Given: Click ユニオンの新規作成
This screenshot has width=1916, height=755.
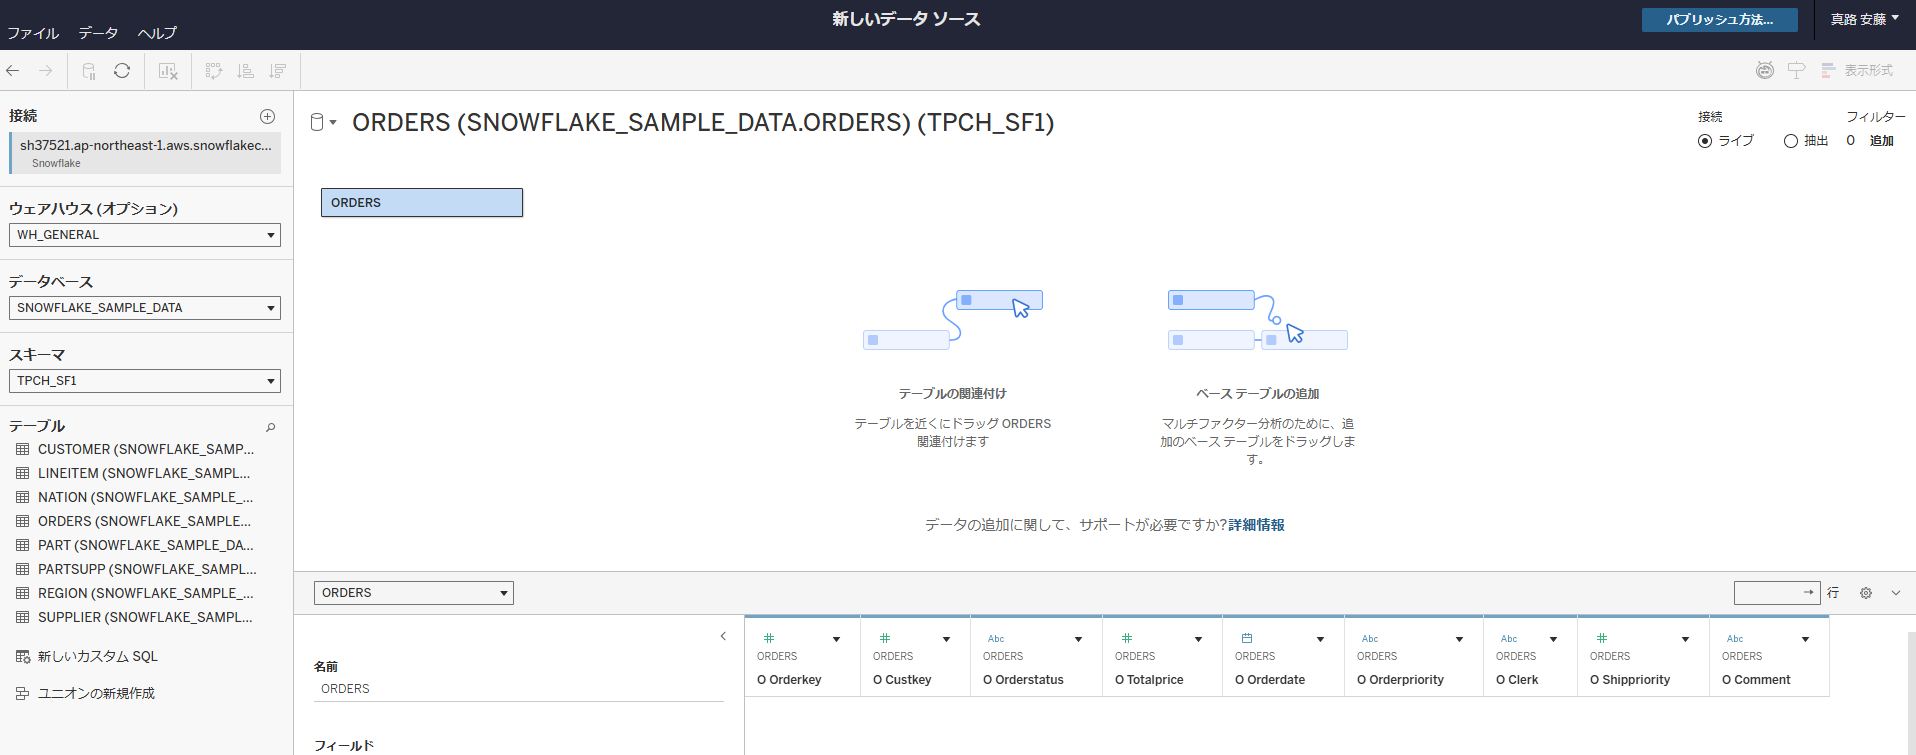Looking at the screenshot, I should (x=96, y=693).
